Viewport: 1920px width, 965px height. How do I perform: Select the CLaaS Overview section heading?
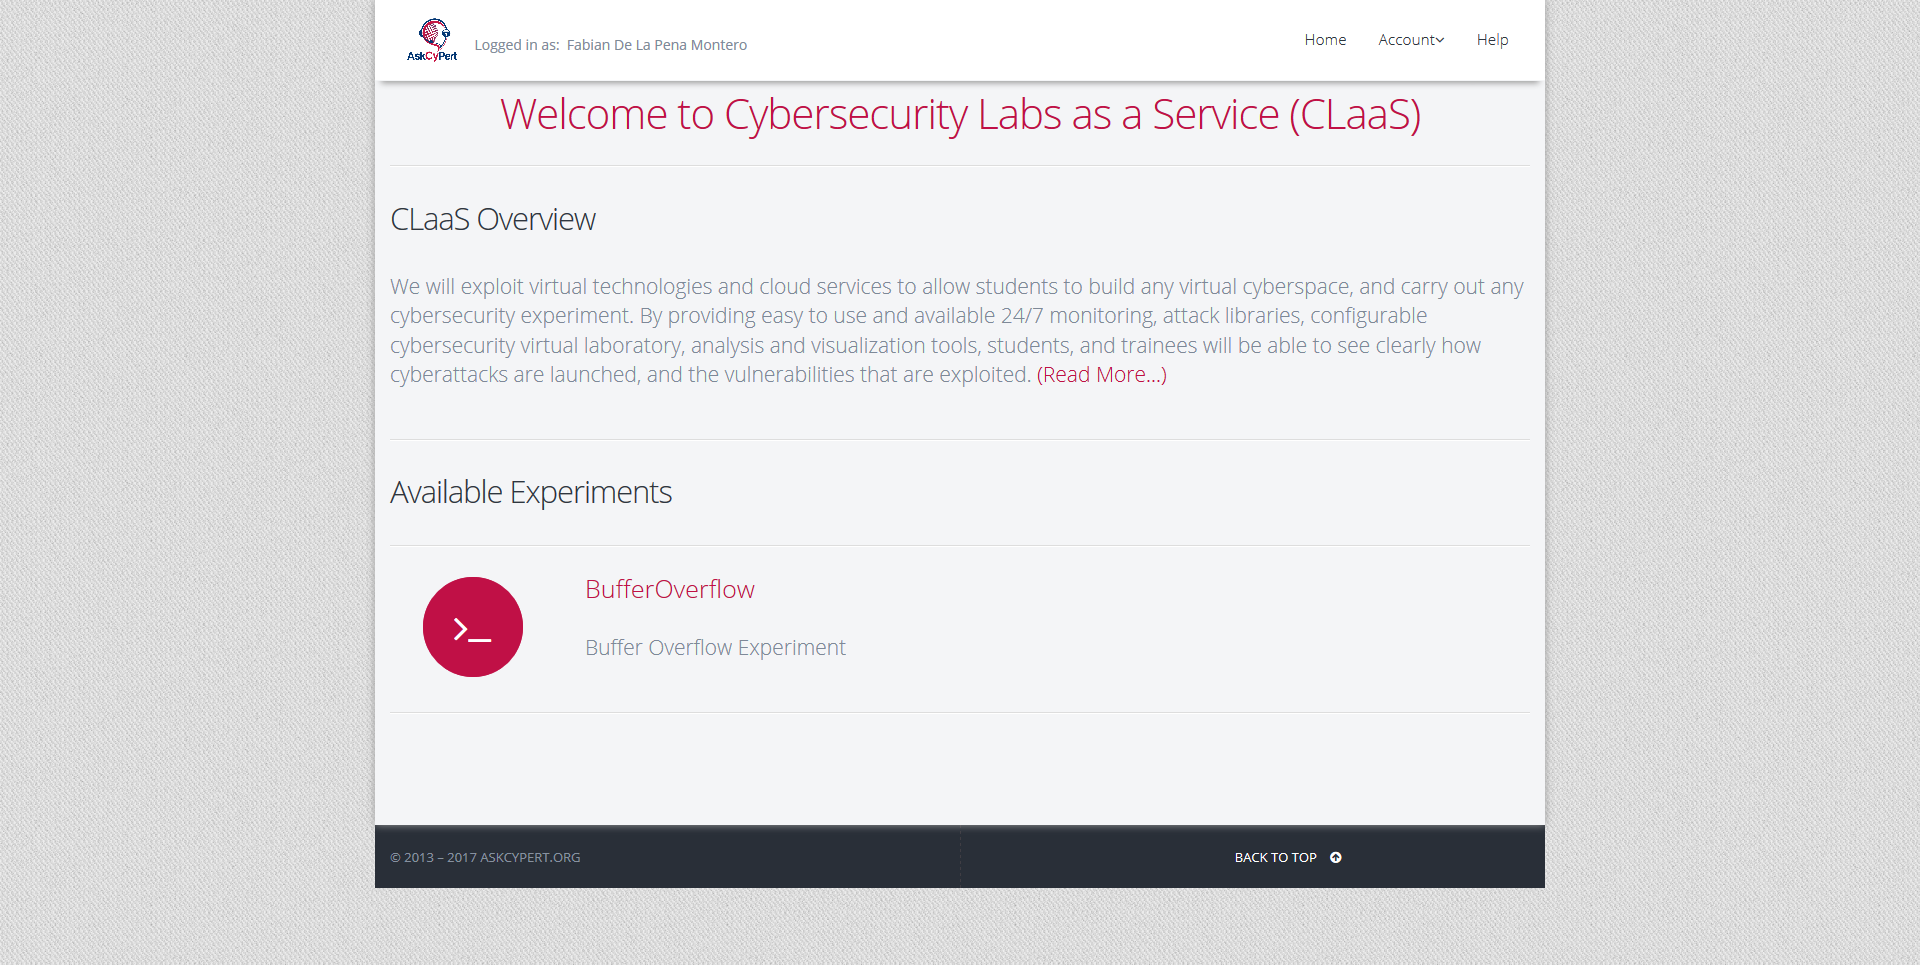492,219
